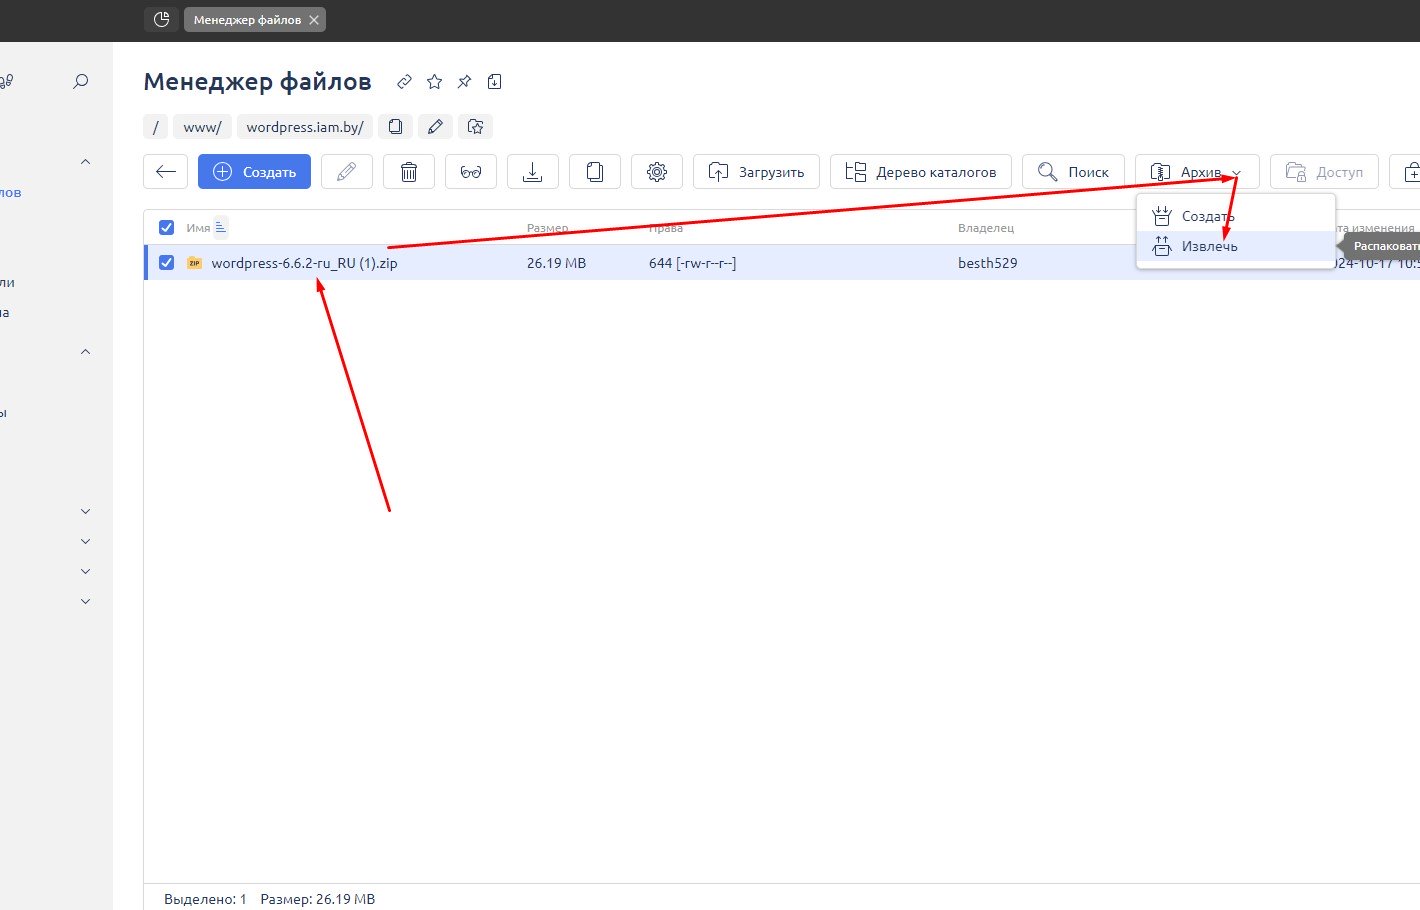Open sidebar search magnifier icon
The height and width of the screenshot is (910, 1420).
[x=81, y=82]
